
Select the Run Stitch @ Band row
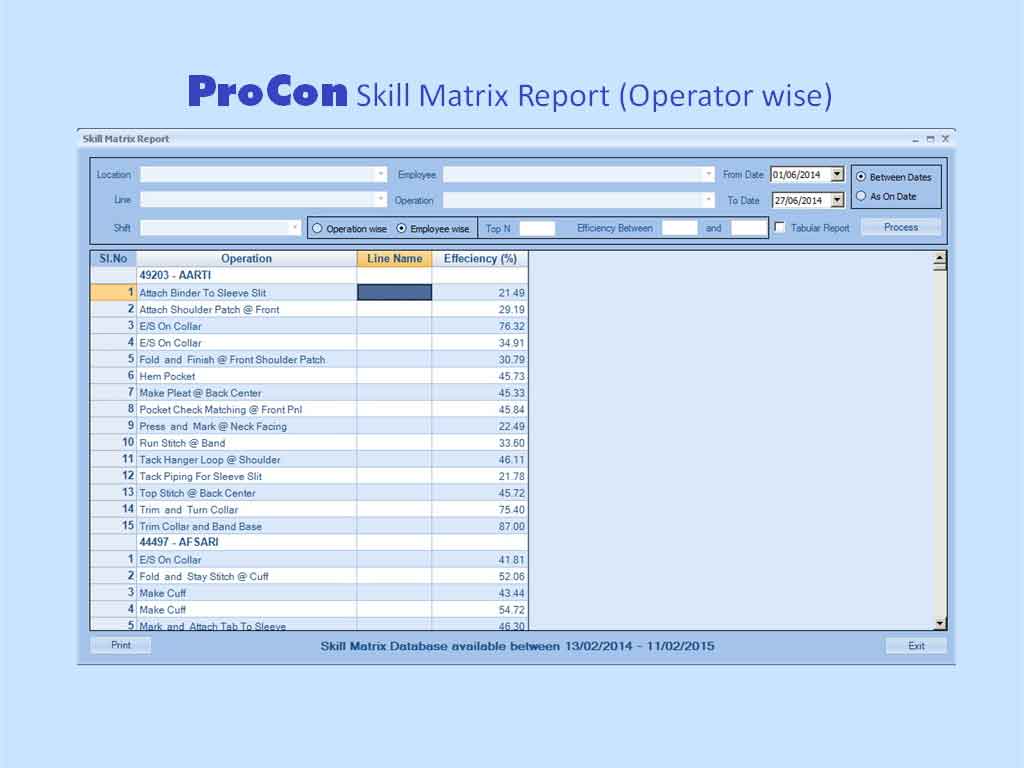coord(309,443)
